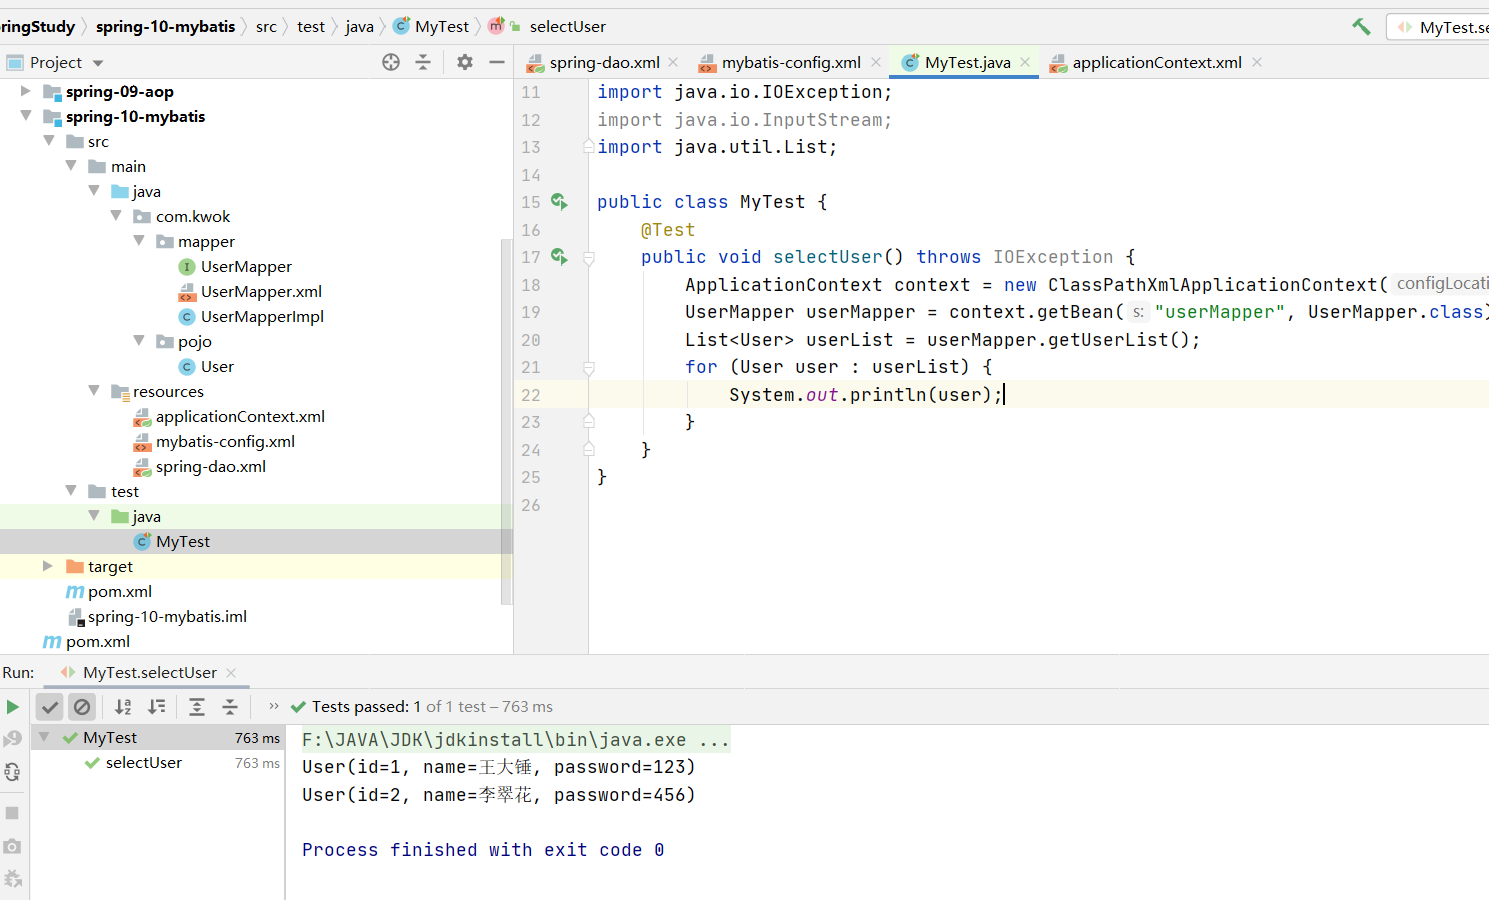Click the test breadcrumb item
This screenshot has height=900, width=1489.
[x=311, y=27]
